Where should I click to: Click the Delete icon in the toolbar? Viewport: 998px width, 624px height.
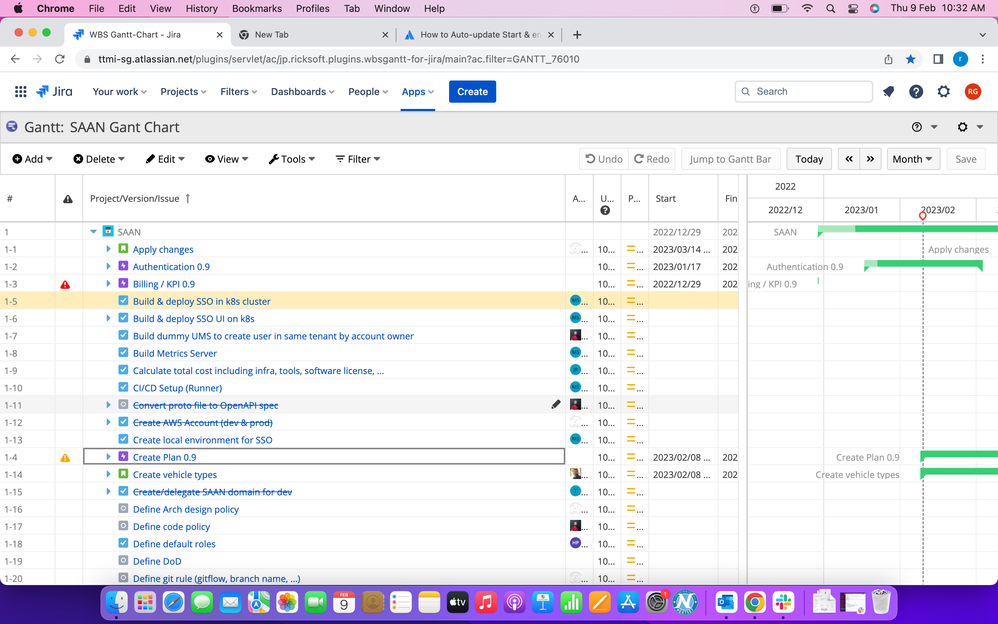pyautogui.click(x=79, y=158)
